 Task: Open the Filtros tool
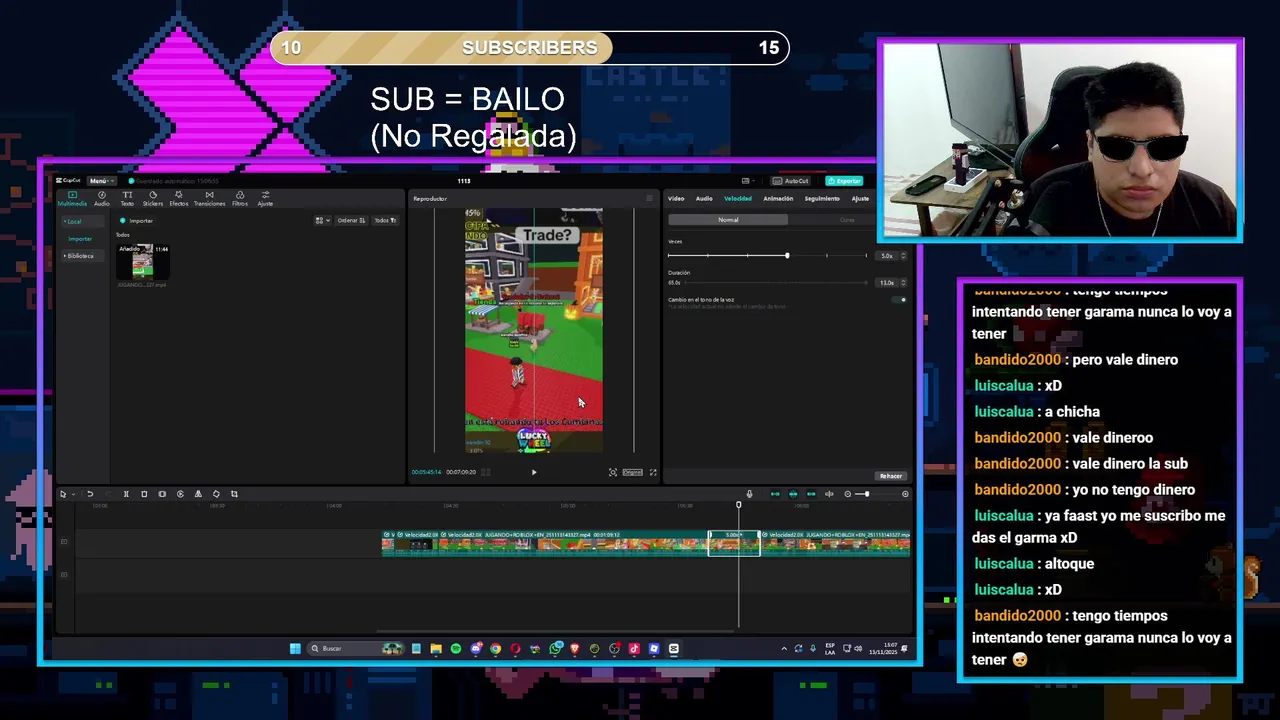click(x=240, y=198)
